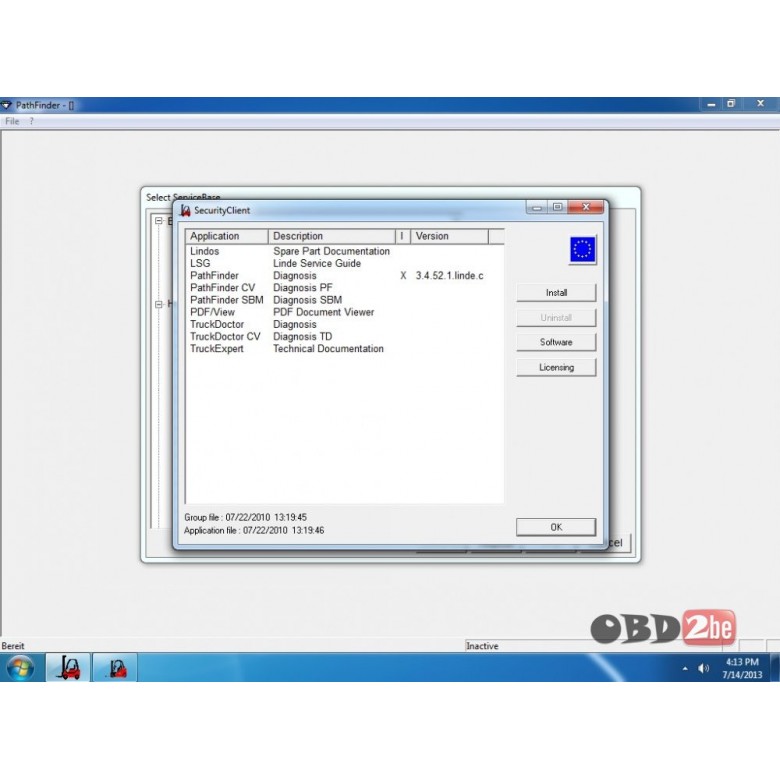Click the PathFinder title bar icon
This screenshot has width=780, height=780.
[6, 105]
